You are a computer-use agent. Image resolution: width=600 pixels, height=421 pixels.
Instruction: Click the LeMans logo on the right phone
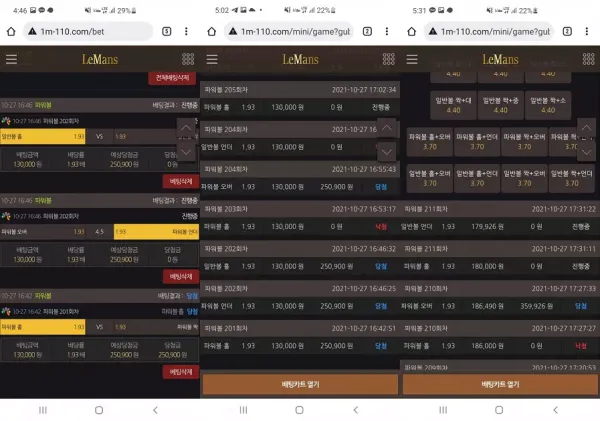click(501, 59)
